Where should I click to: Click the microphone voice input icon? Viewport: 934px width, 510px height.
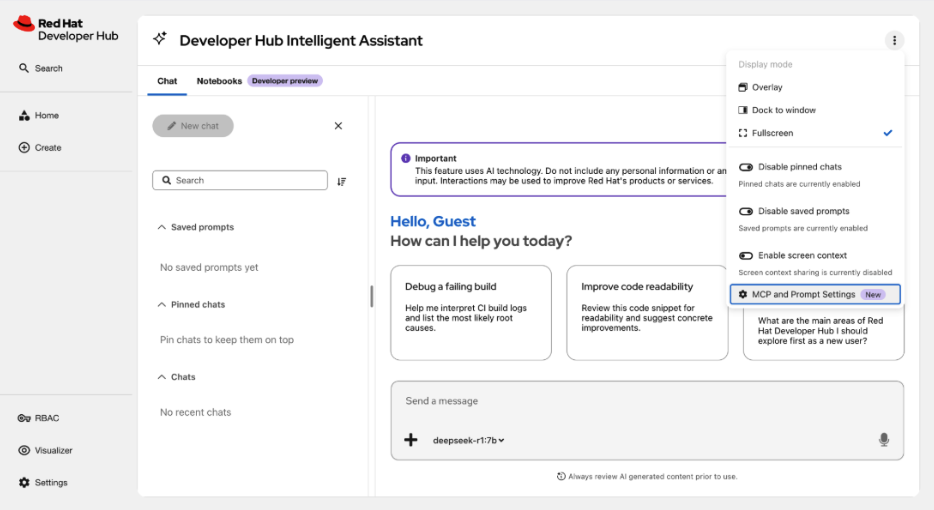click(884, 440)
